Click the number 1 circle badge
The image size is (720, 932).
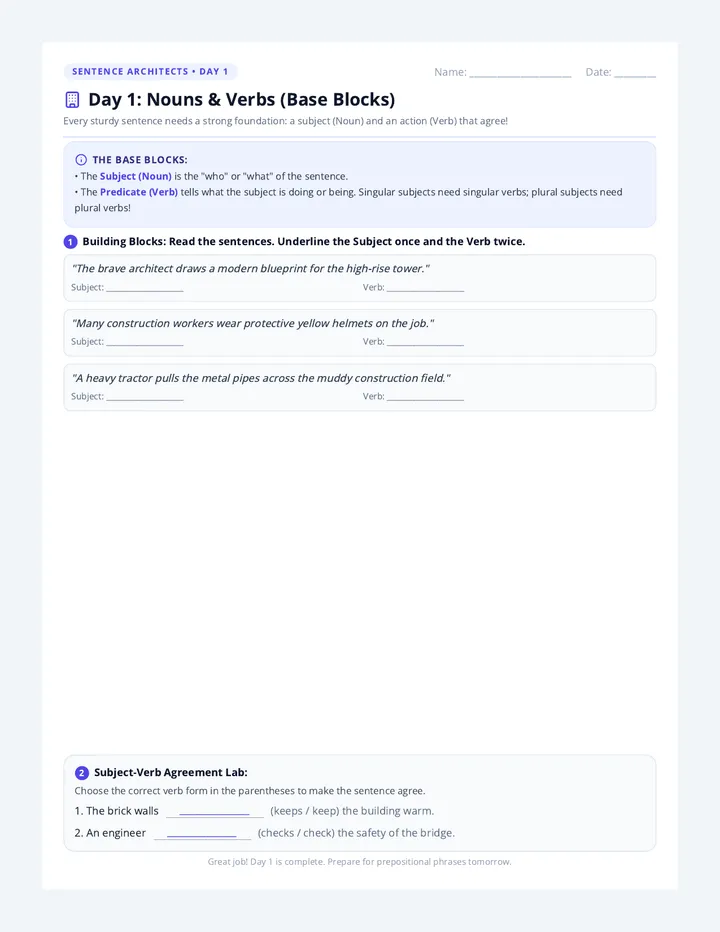click(70, 242)
